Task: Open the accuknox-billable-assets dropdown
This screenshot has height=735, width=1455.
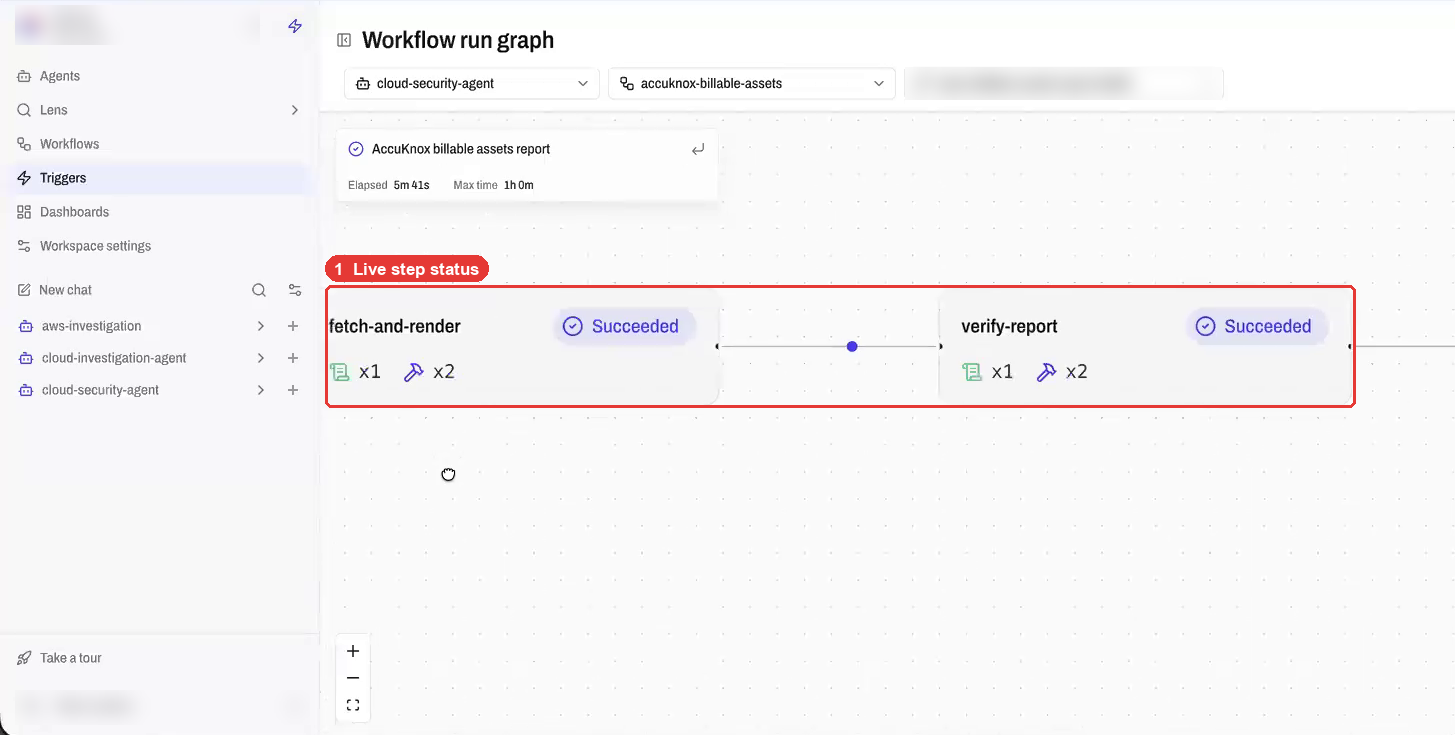Action: (752, 84)
